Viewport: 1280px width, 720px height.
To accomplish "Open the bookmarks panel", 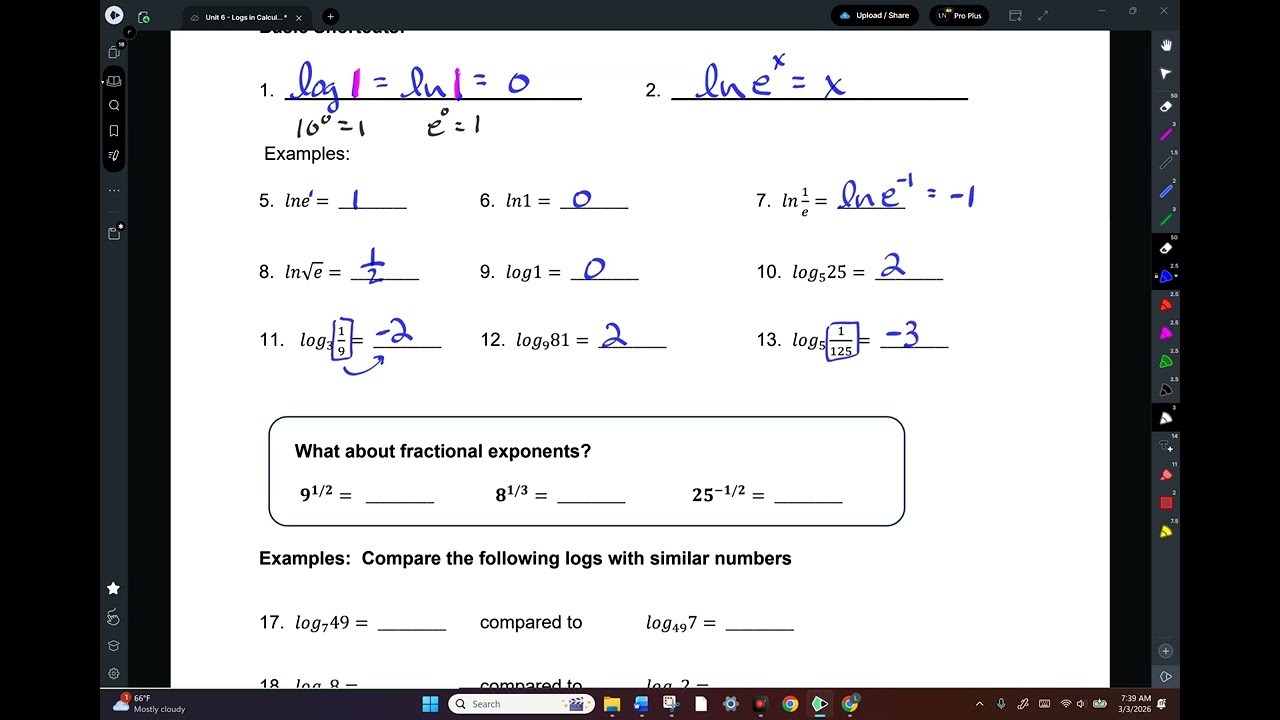I will 114,130.
